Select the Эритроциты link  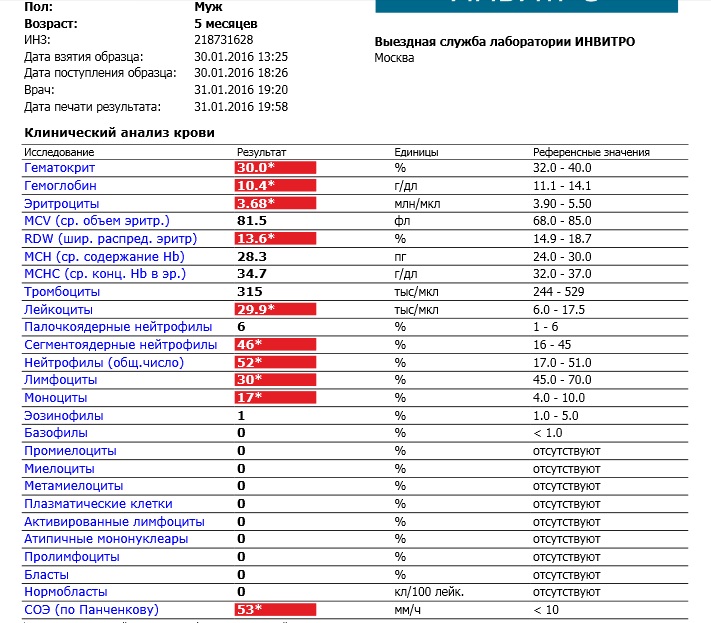(x=59, y=203)
